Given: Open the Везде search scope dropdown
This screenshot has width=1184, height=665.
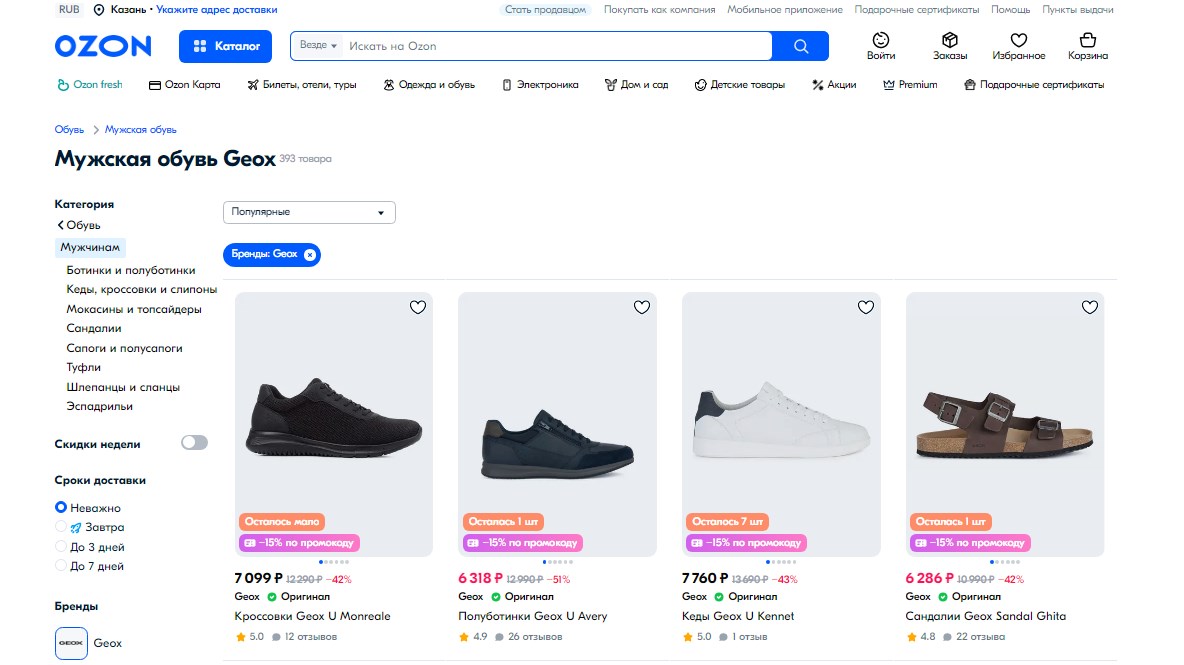Looking at the screenshot, I should pos(317,45).
